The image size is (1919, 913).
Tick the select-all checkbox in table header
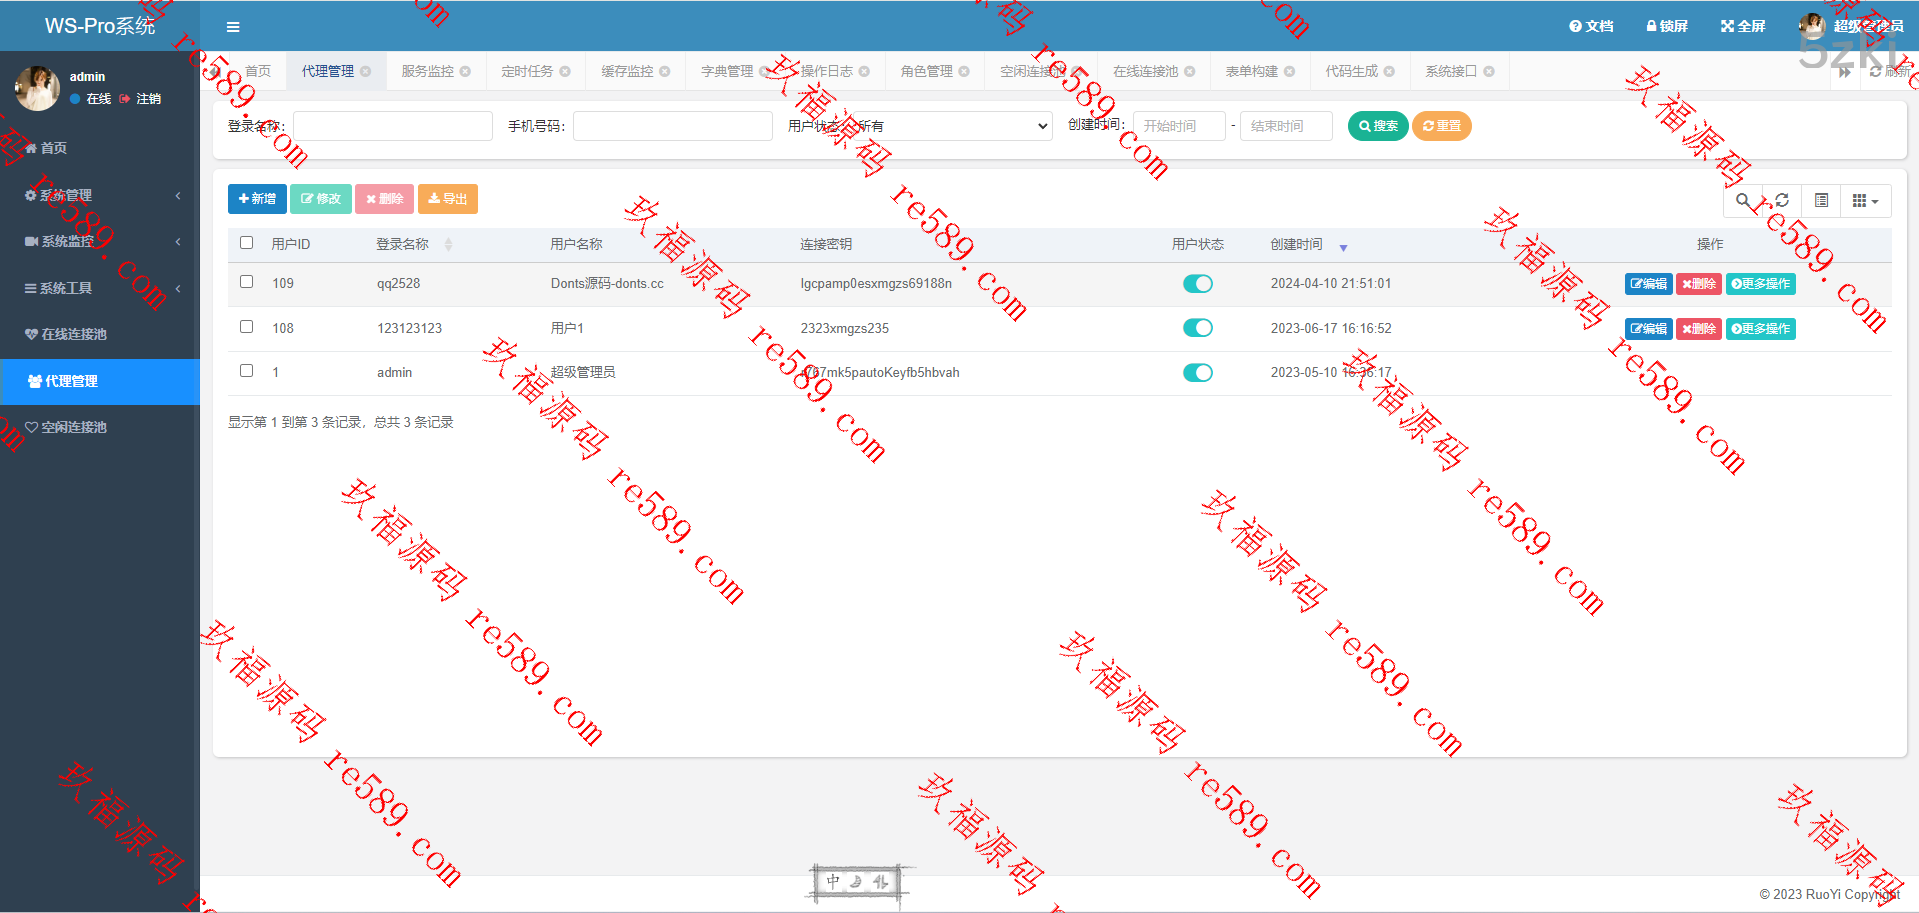(x=247, y=243)
